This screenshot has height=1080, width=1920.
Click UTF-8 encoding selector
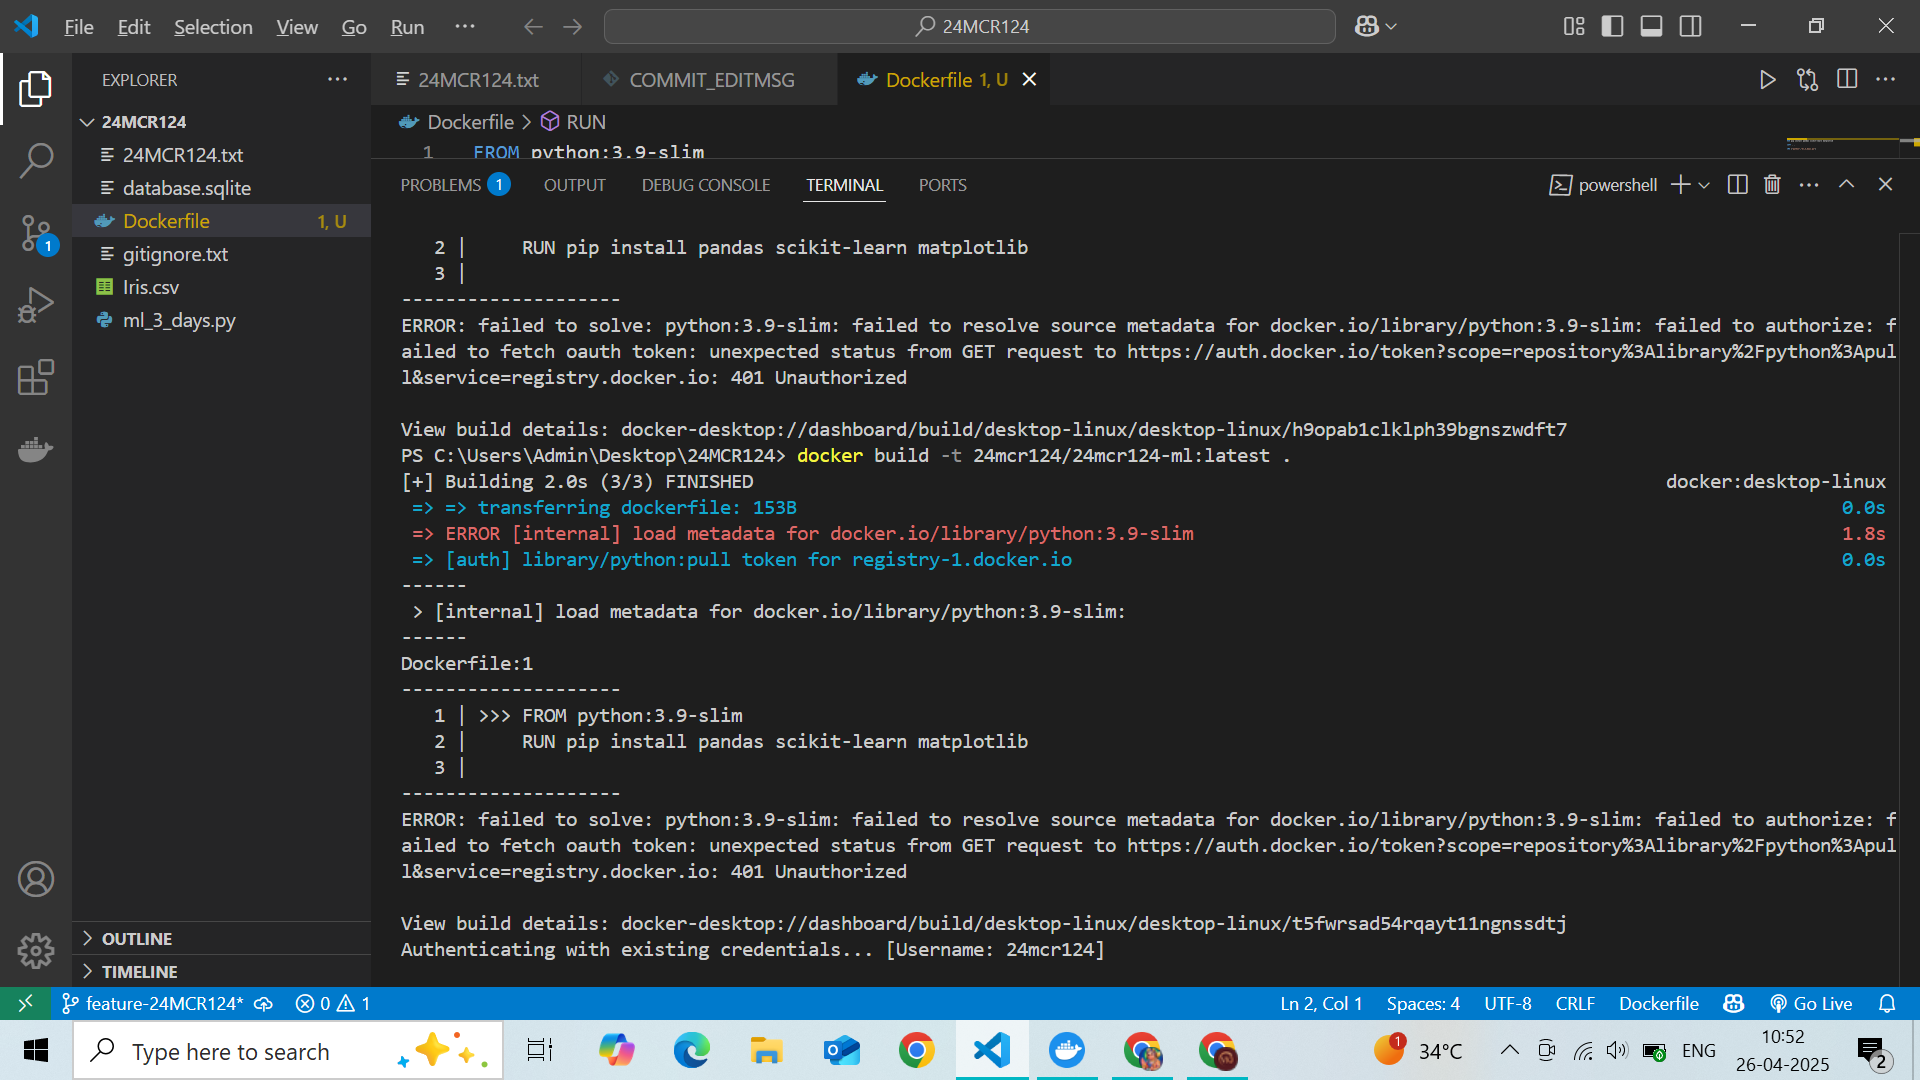(1508, 1003)
